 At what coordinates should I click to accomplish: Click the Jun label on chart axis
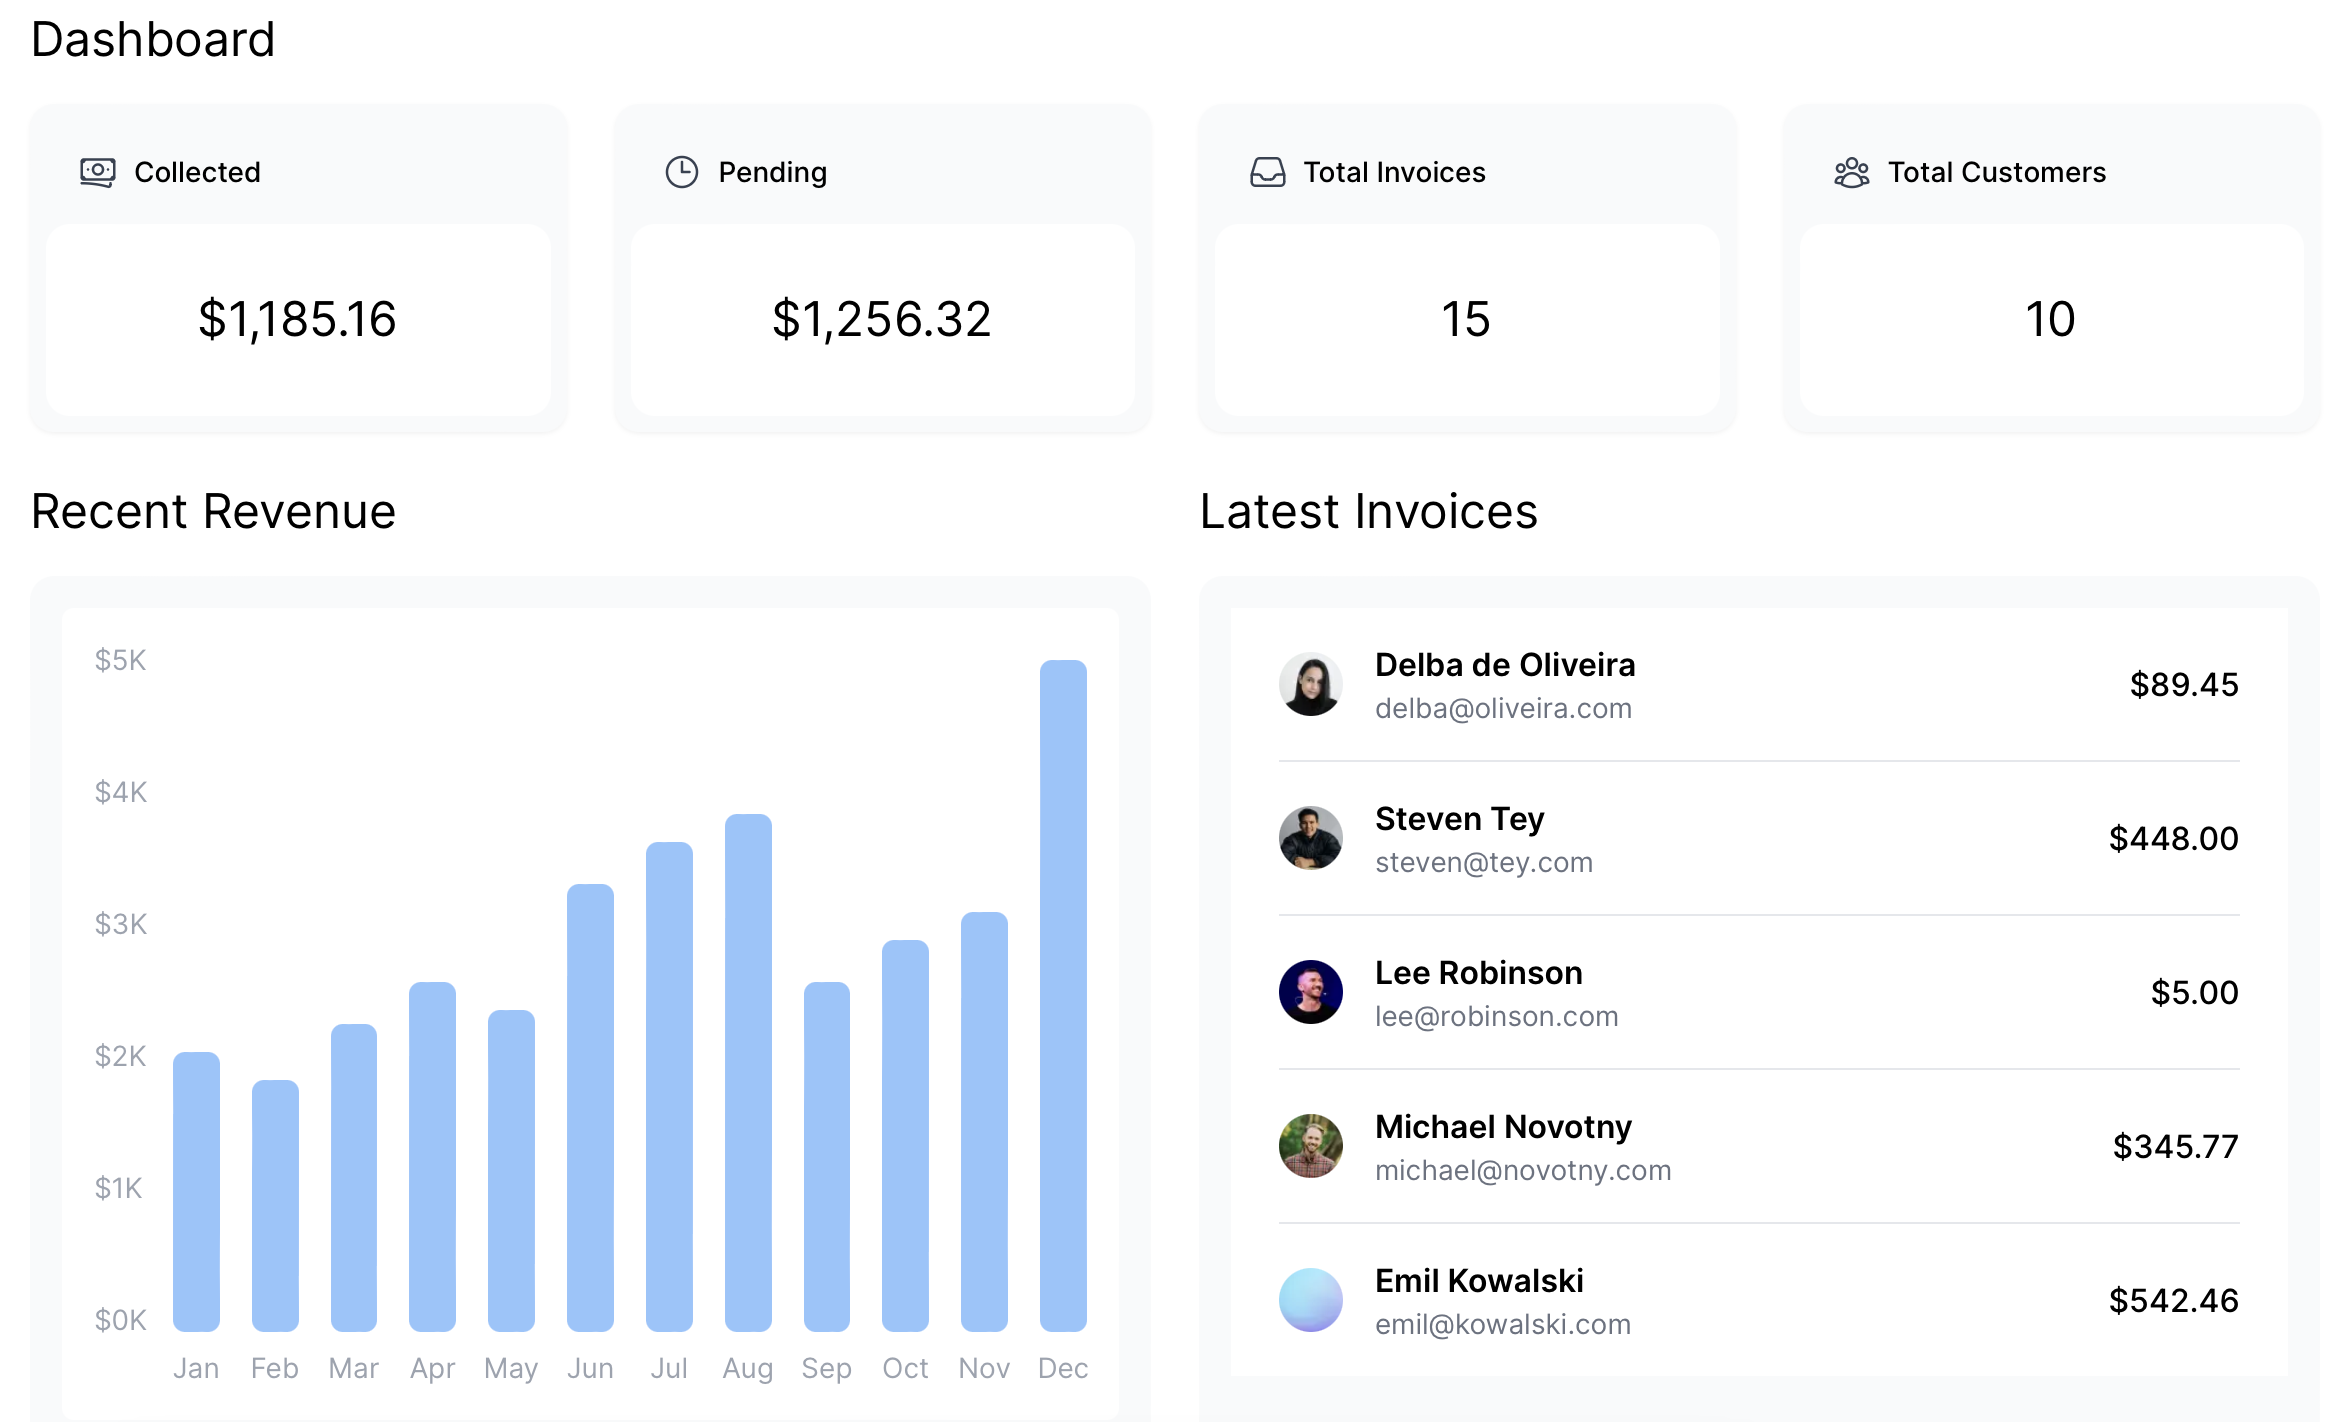590,1368
